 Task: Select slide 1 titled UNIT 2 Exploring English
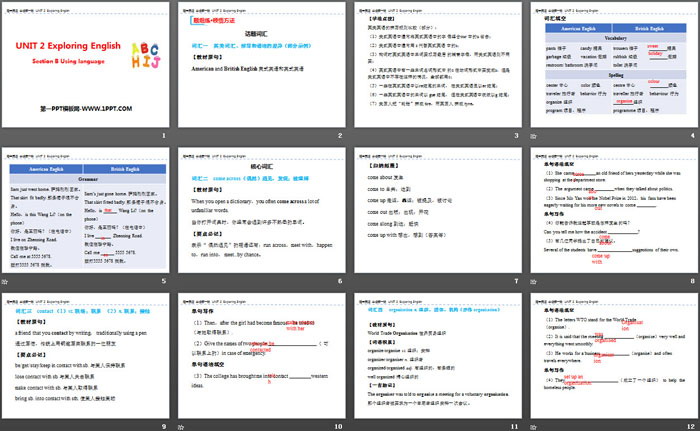click(86, 65)
